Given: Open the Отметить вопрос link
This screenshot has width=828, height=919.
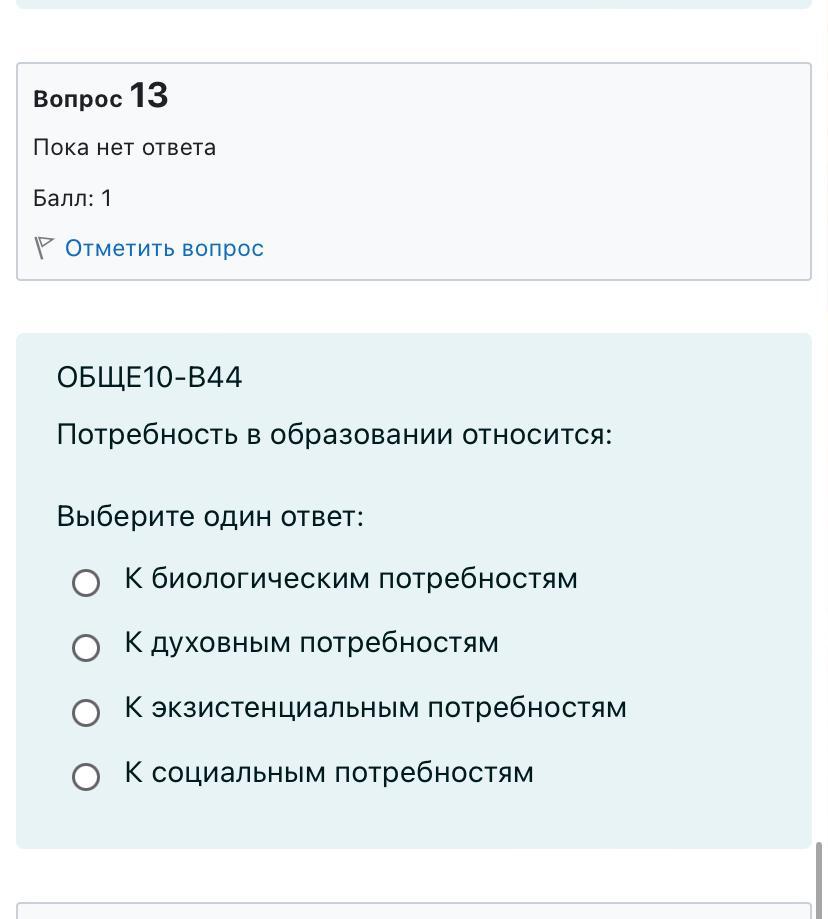Looking at the screenshot, I should [164, 249].
